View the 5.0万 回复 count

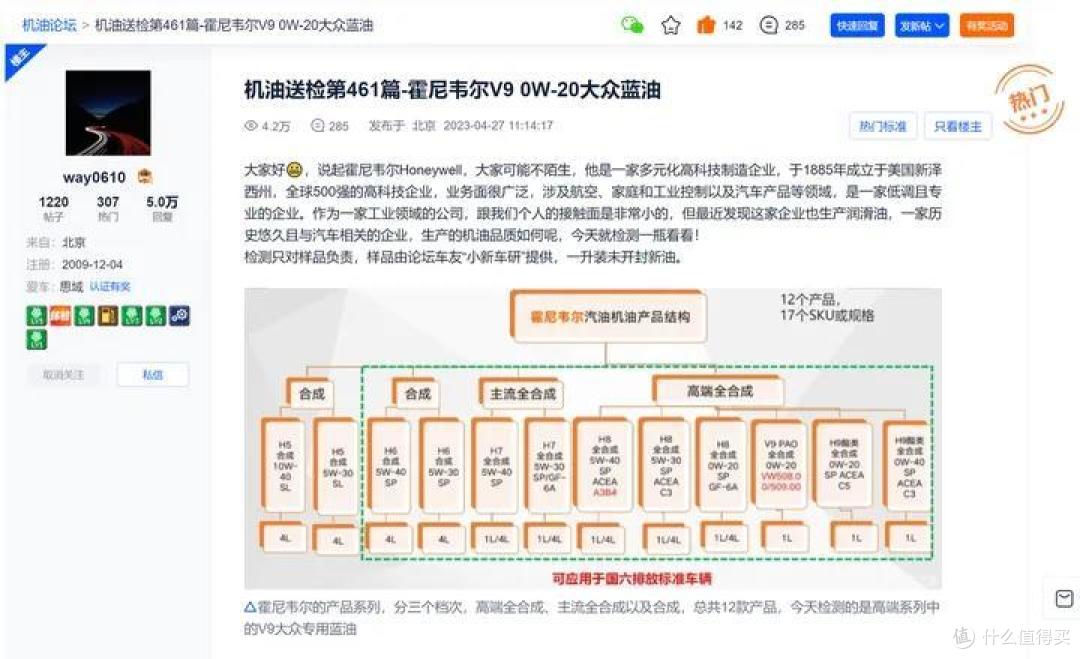(162, 208)
